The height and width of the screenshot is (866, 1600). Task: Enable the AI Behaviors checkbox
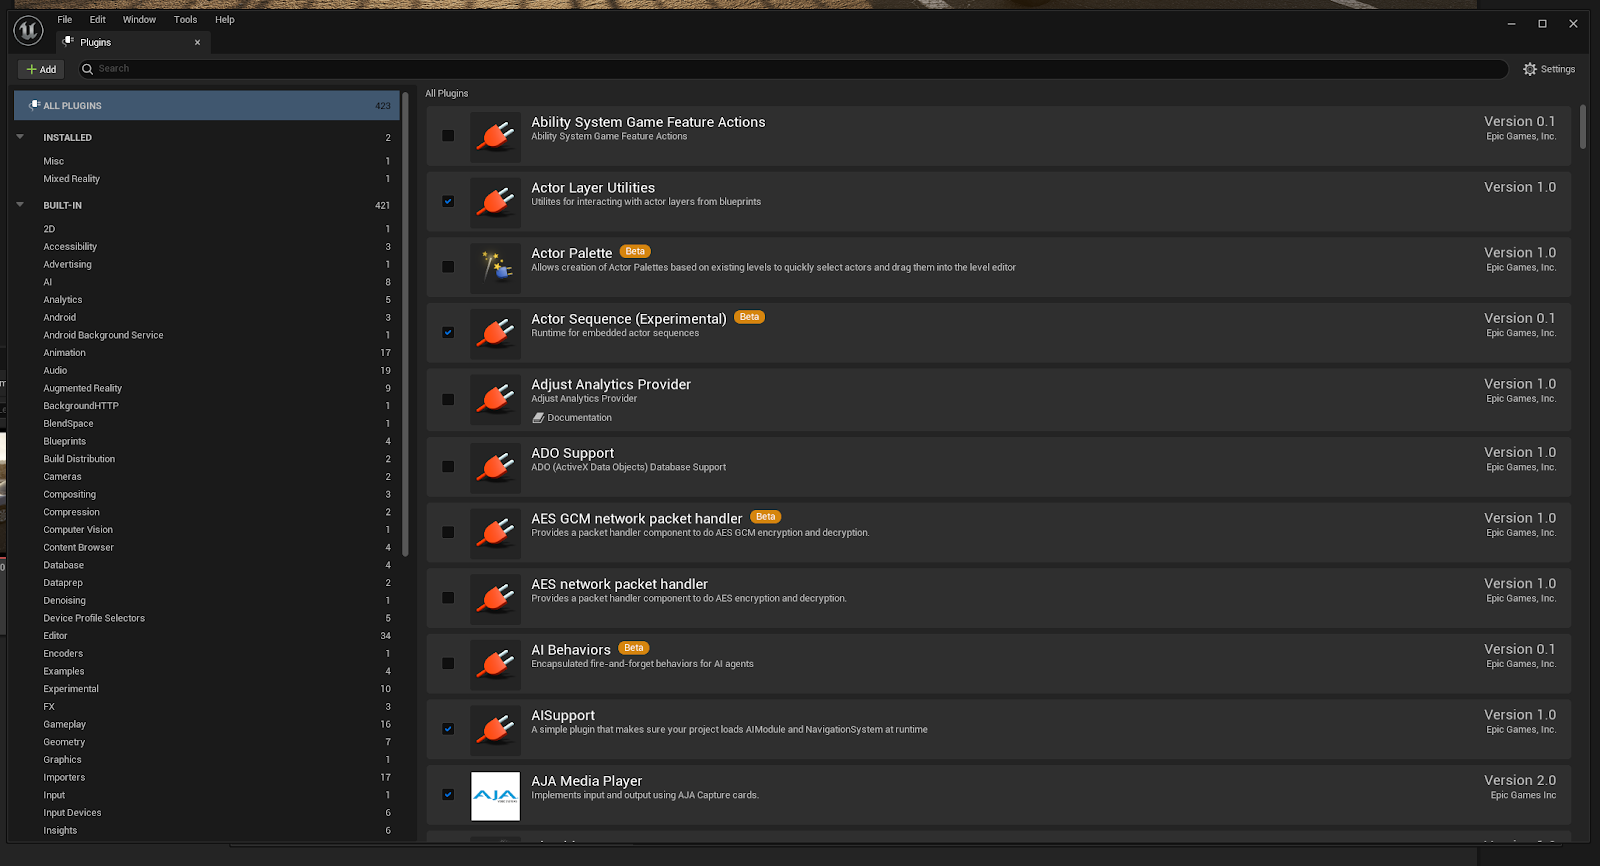coord(448,664)
